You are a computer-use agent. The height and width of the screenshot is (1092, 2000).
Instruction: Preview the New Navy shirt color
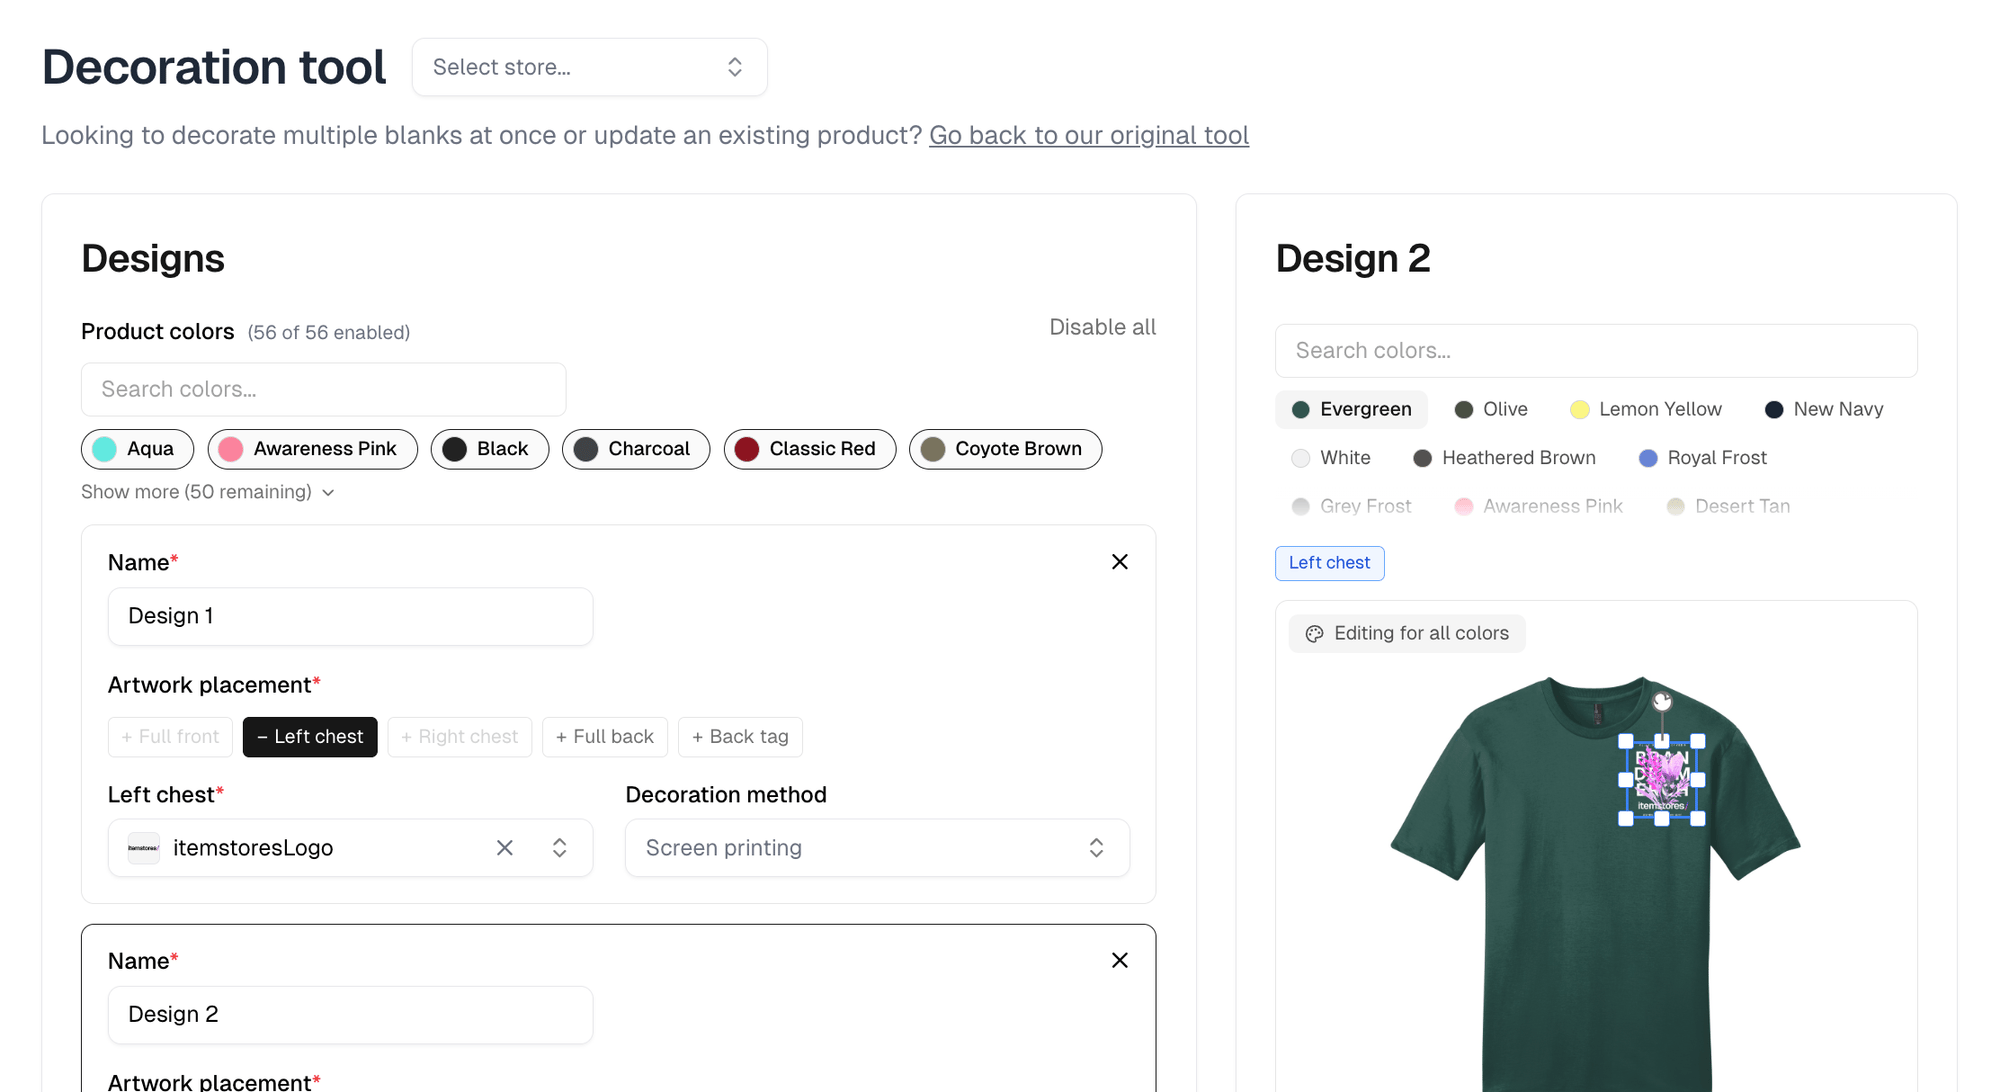point(1824,409)
